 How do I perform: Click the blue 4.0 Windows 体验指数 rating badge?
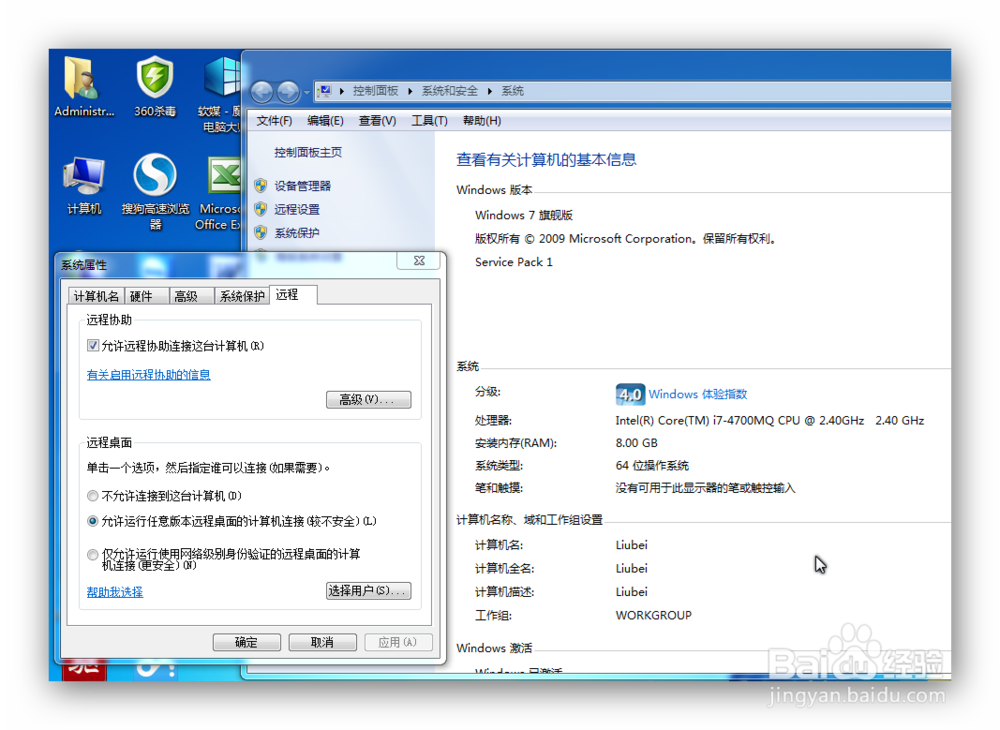[630, 394]
